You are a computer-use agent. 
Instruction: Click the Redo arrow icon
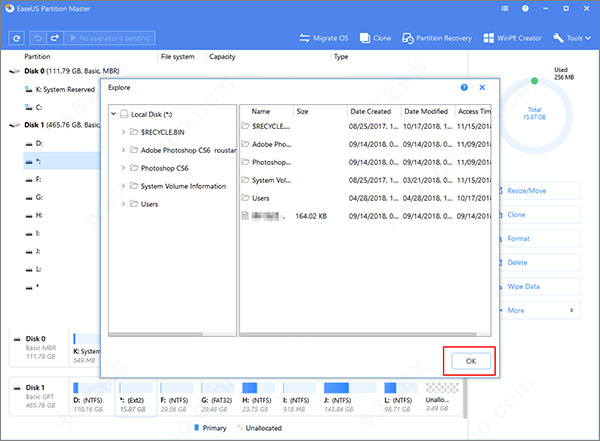point(53,38)
